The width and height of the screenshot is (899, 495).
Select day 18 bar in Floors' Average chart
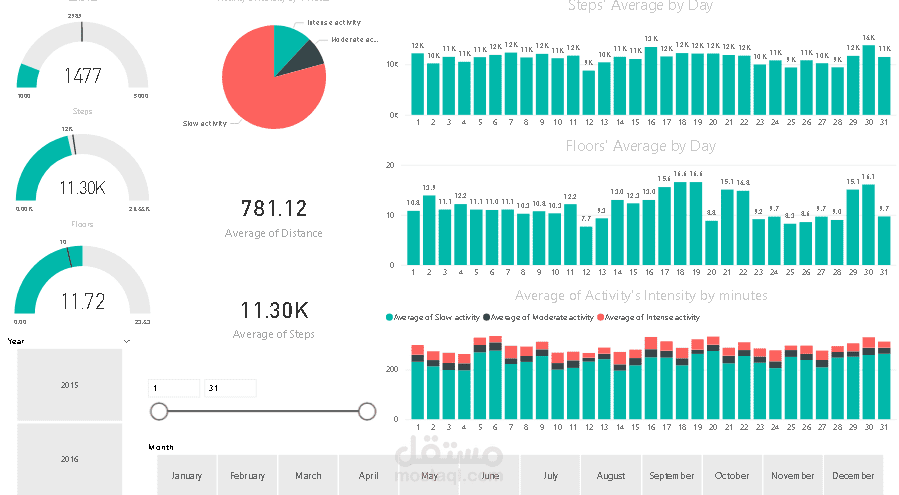point(680,224)
